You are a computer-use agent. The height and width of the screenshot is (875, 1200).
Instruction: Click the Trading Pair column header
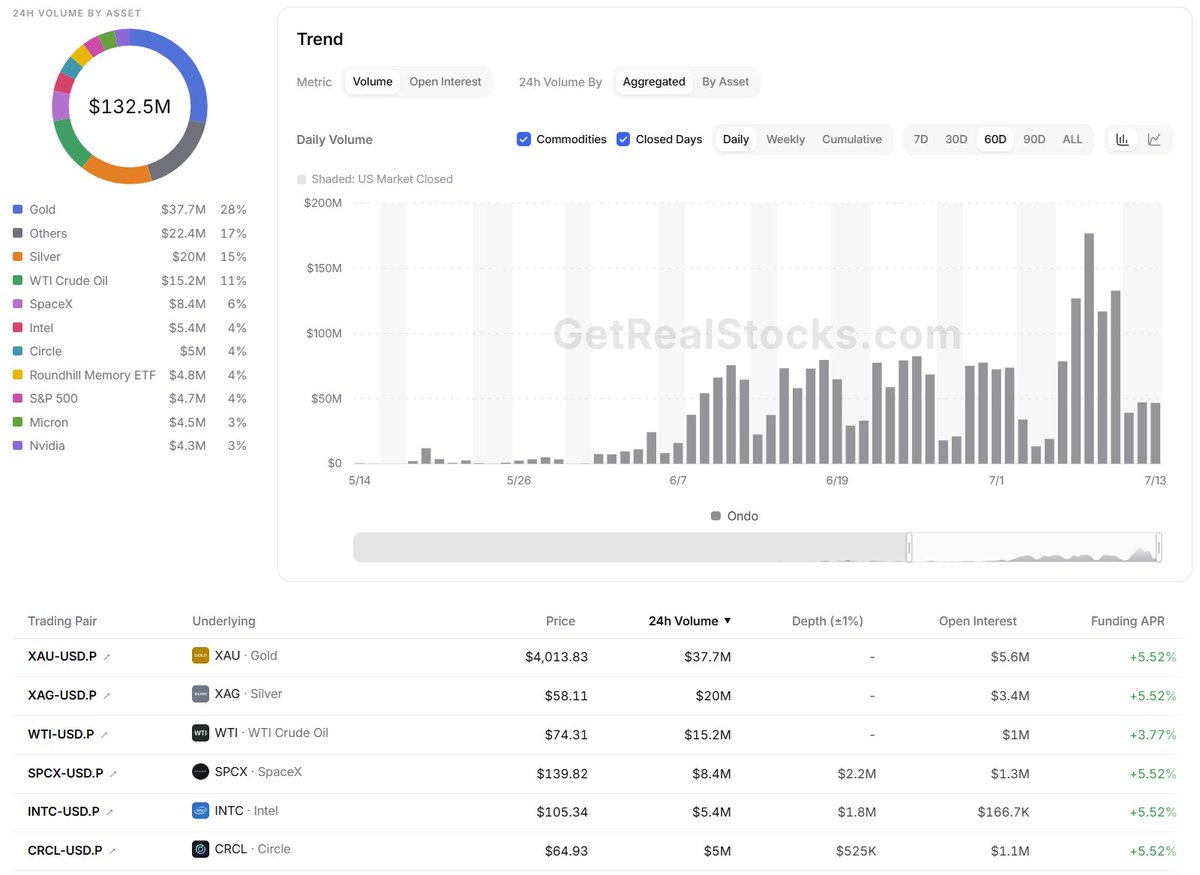tap(62, 621)
